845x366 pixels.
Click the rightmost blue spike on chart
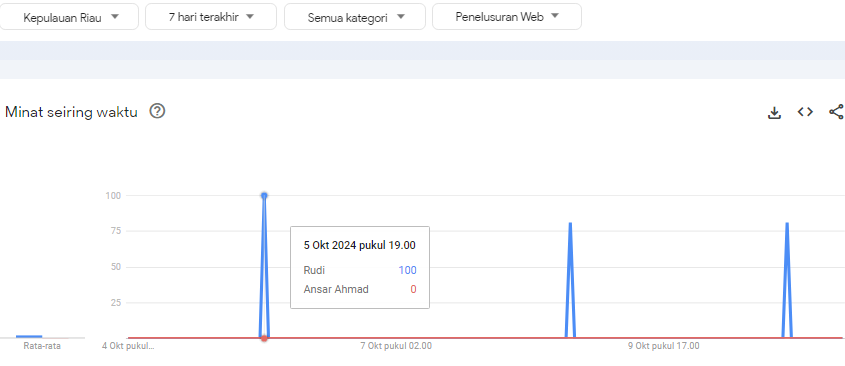[x=787, y=280]
